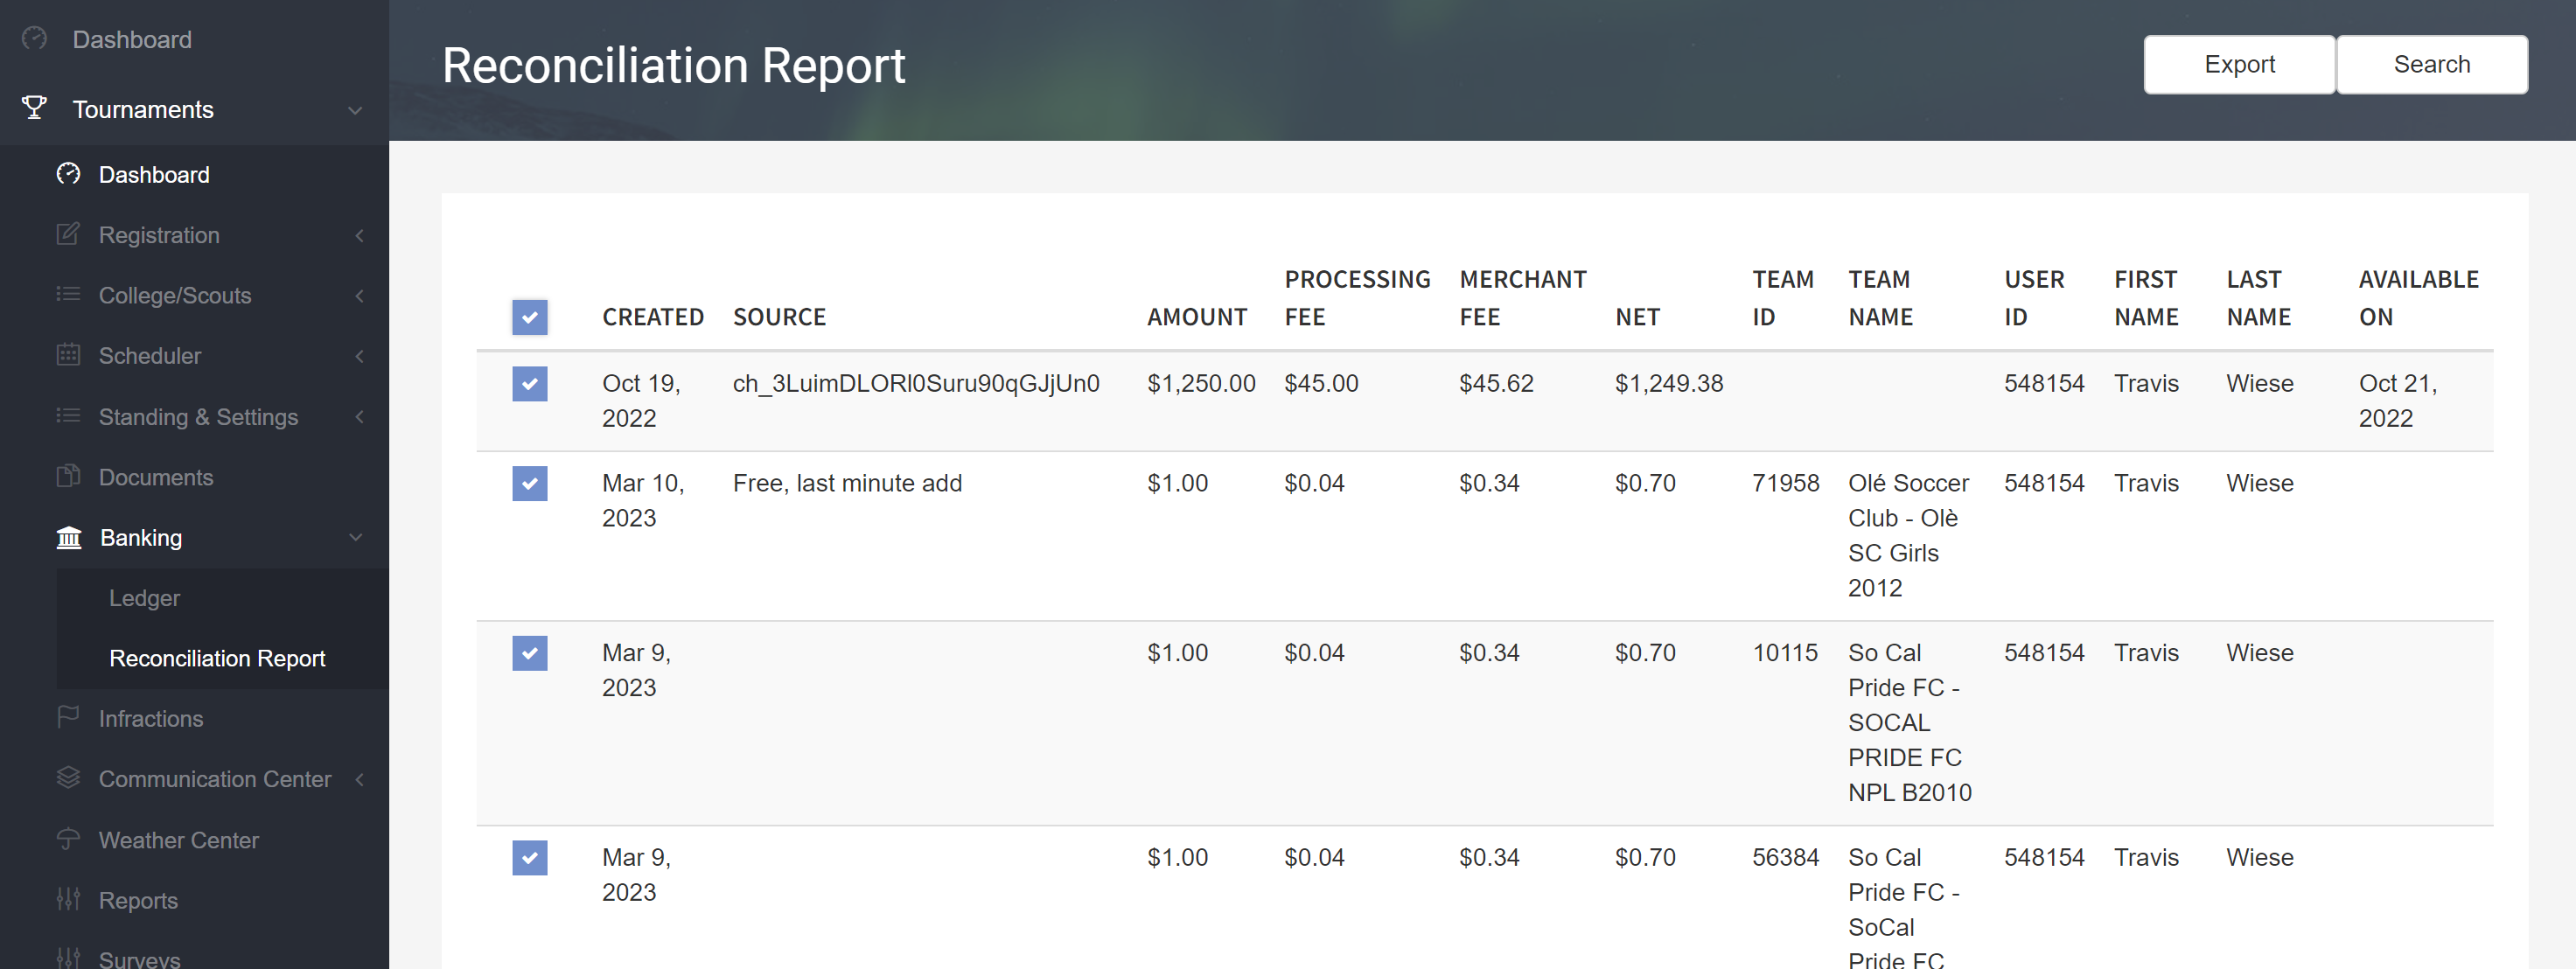2576x969 pixels.
Task: Expand the Registration menu chevron
Action: click(360, 235)
